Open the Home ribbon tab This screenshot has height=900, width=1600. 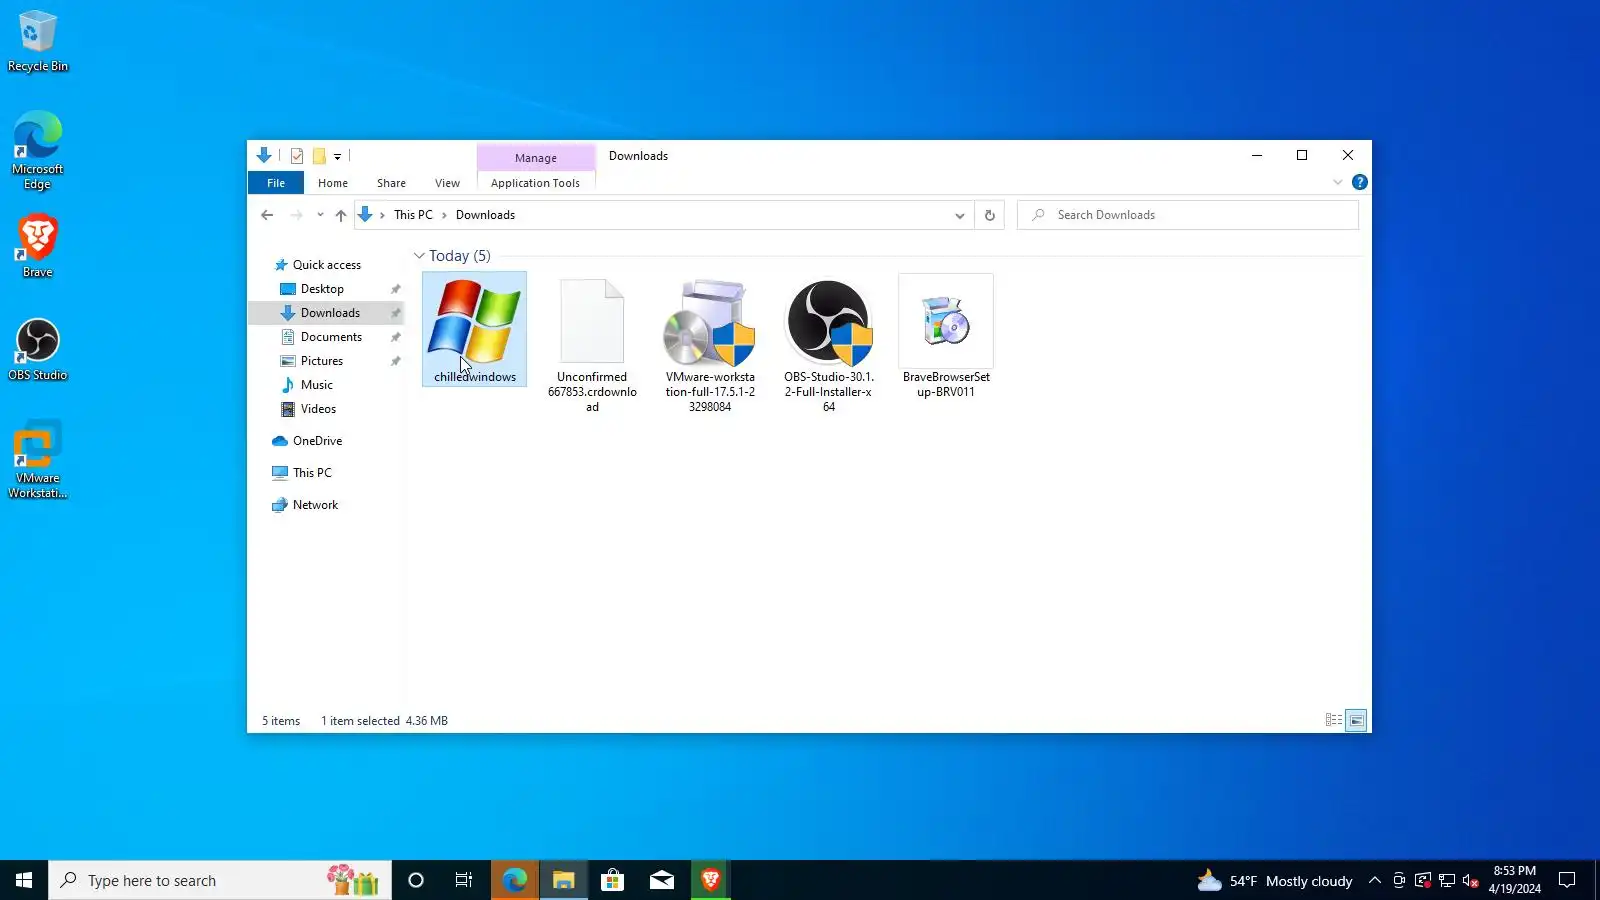click(333, 183)
